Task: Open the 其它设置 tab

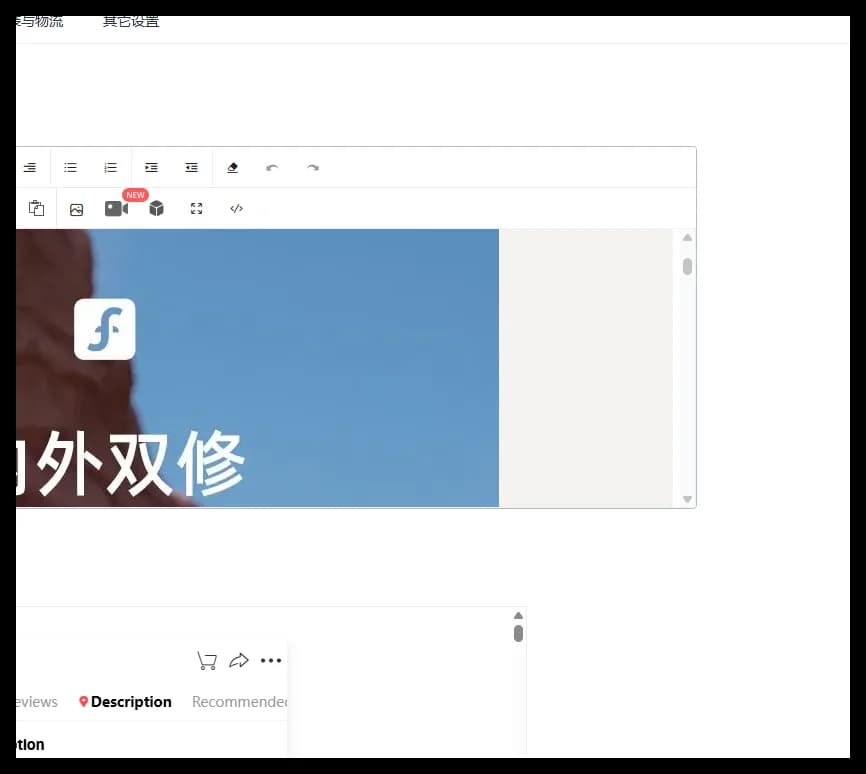Action: (x=131, y=22)
